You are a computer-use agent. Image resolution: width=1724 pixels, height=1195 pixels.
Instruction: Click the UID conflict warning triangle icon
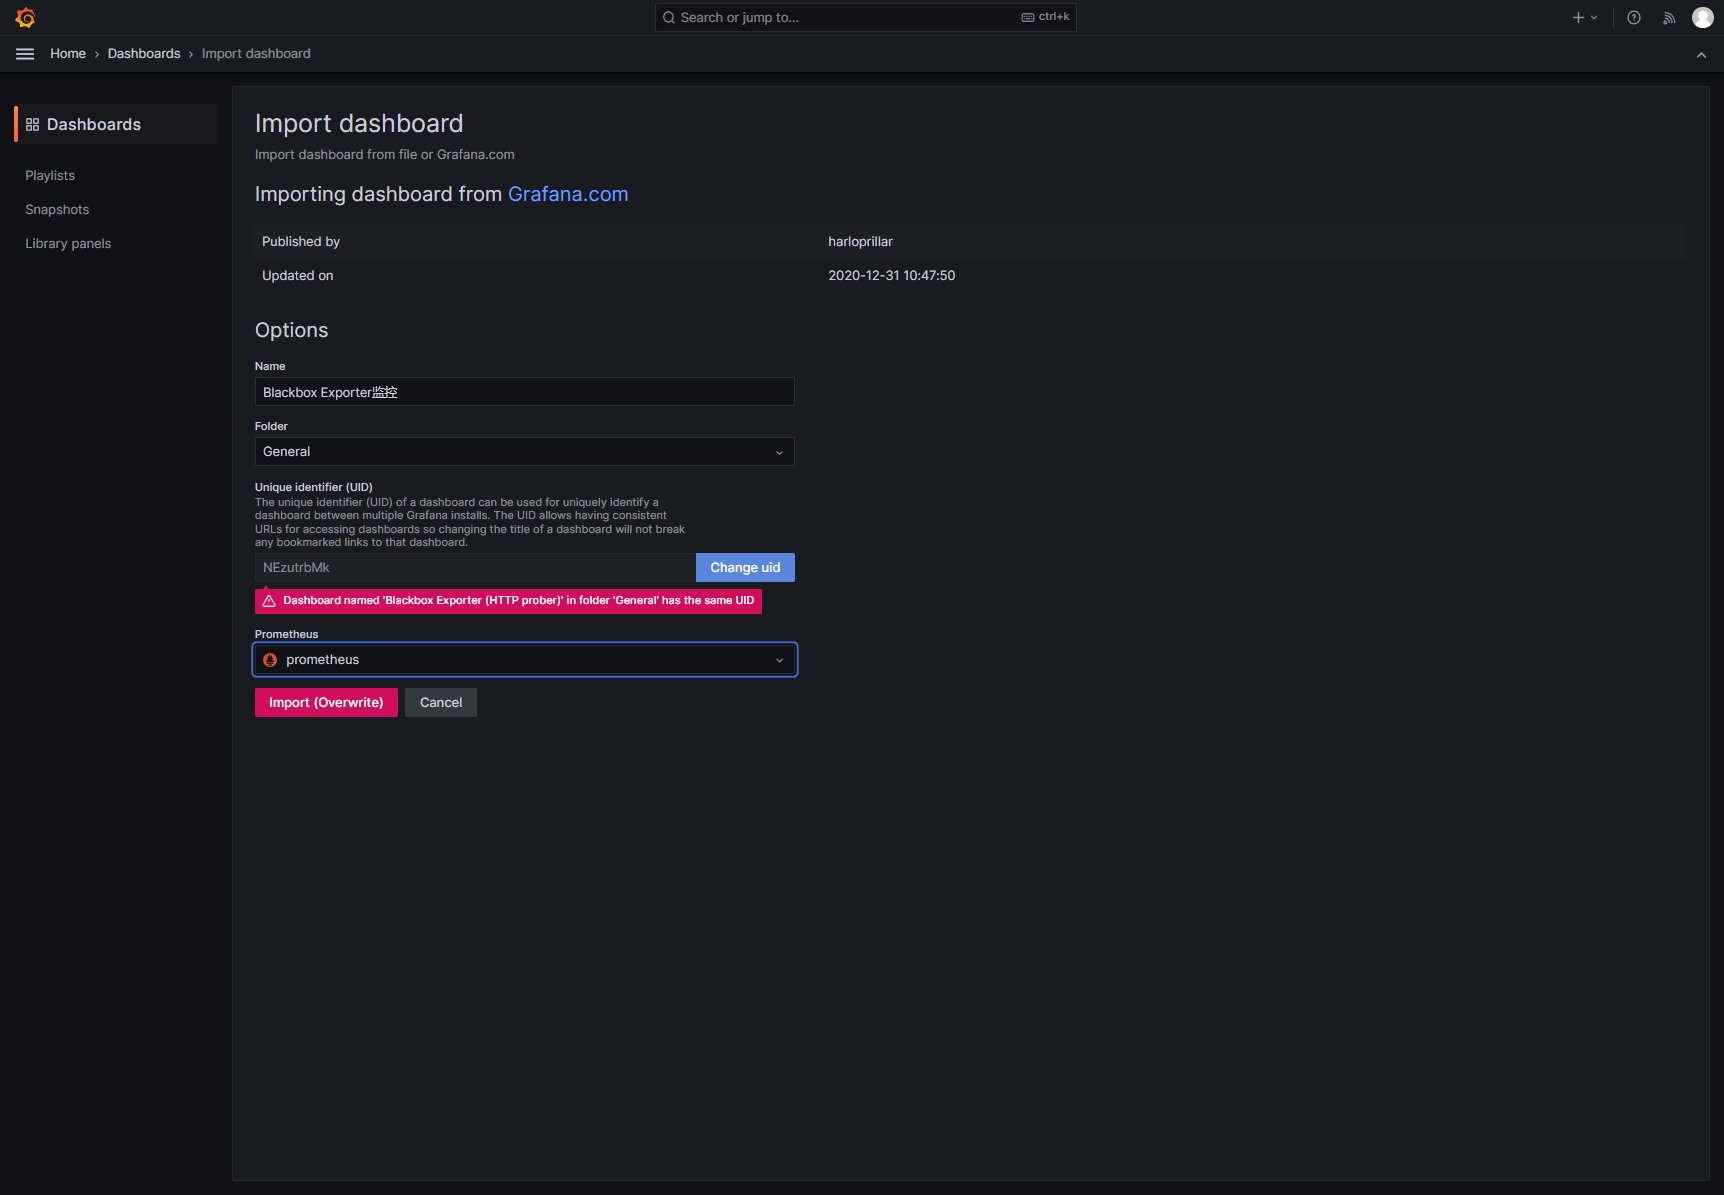[269, 601]
